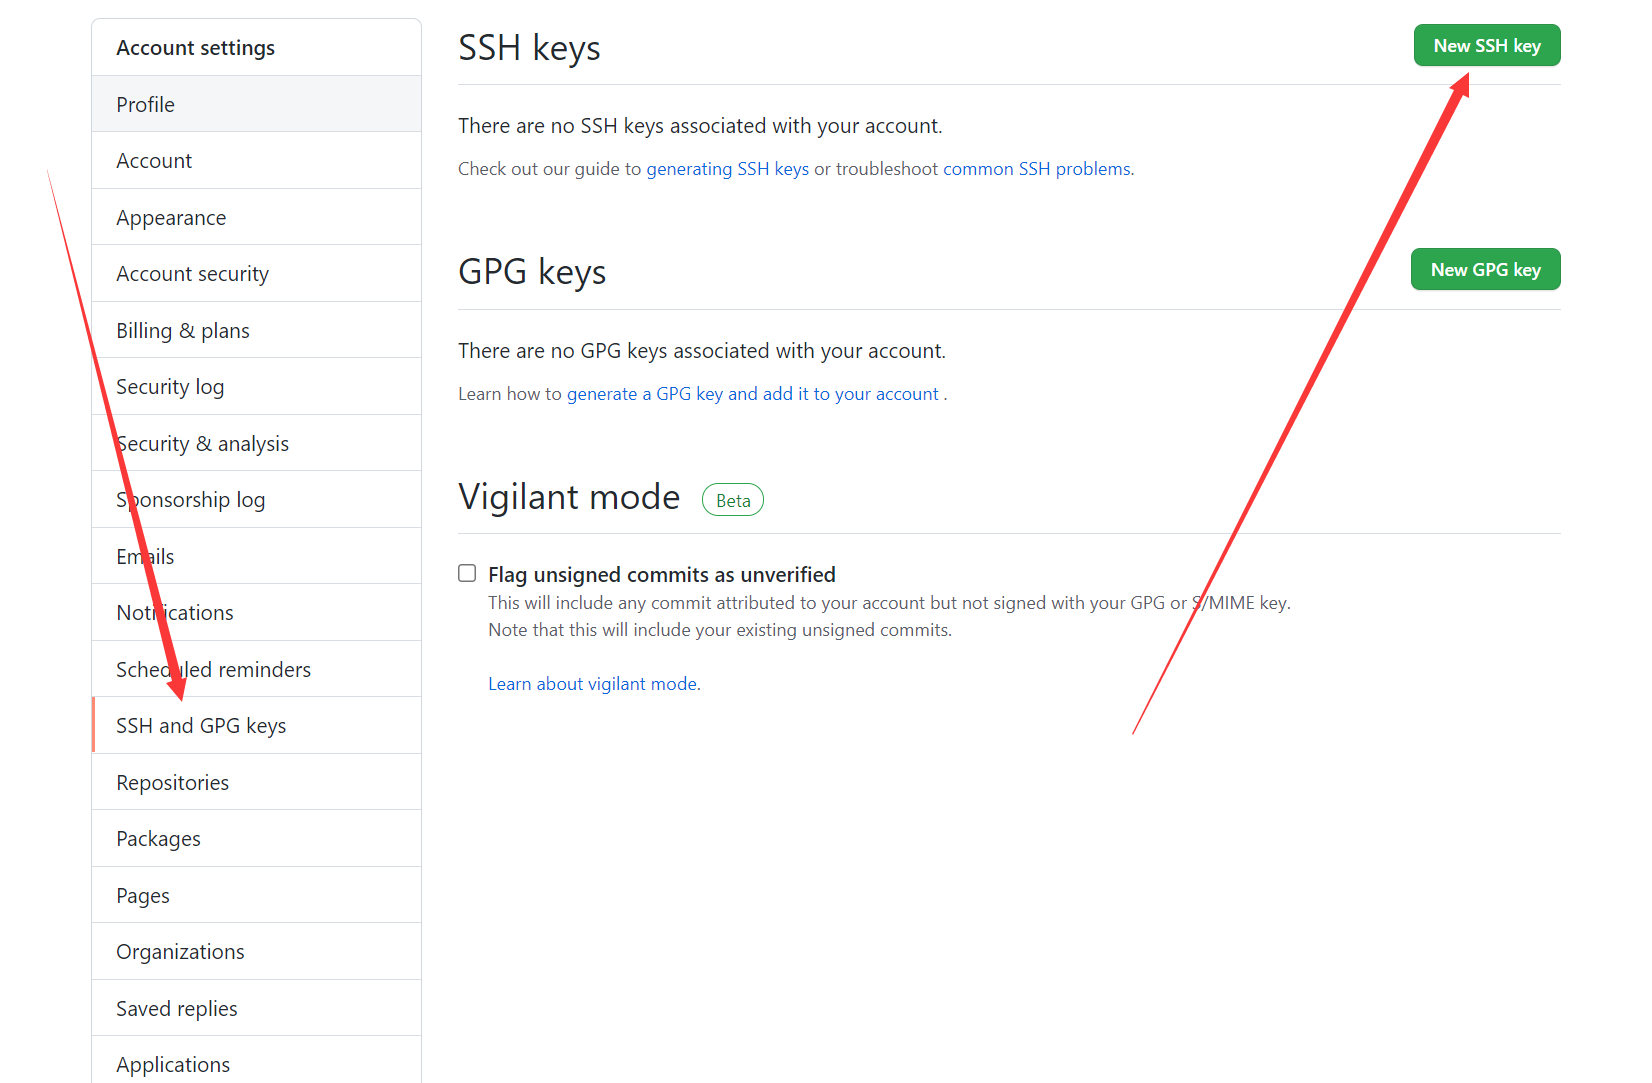Open the Sponsorship log page
Viewport: 1652px width, 1083px height.
click(256, 500)
